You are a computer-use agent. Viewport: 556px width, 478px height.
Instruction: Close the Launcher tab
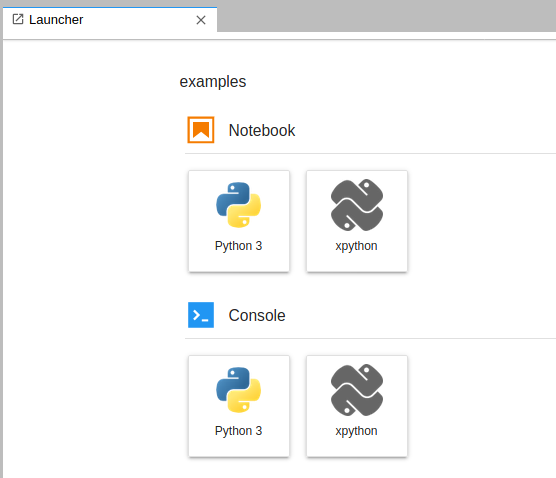201,20
